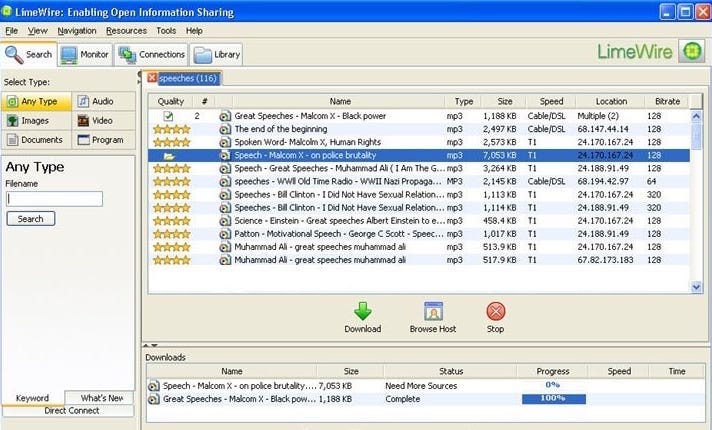
Task: Click the green Download arrow button
Action: tap(362, 311)
